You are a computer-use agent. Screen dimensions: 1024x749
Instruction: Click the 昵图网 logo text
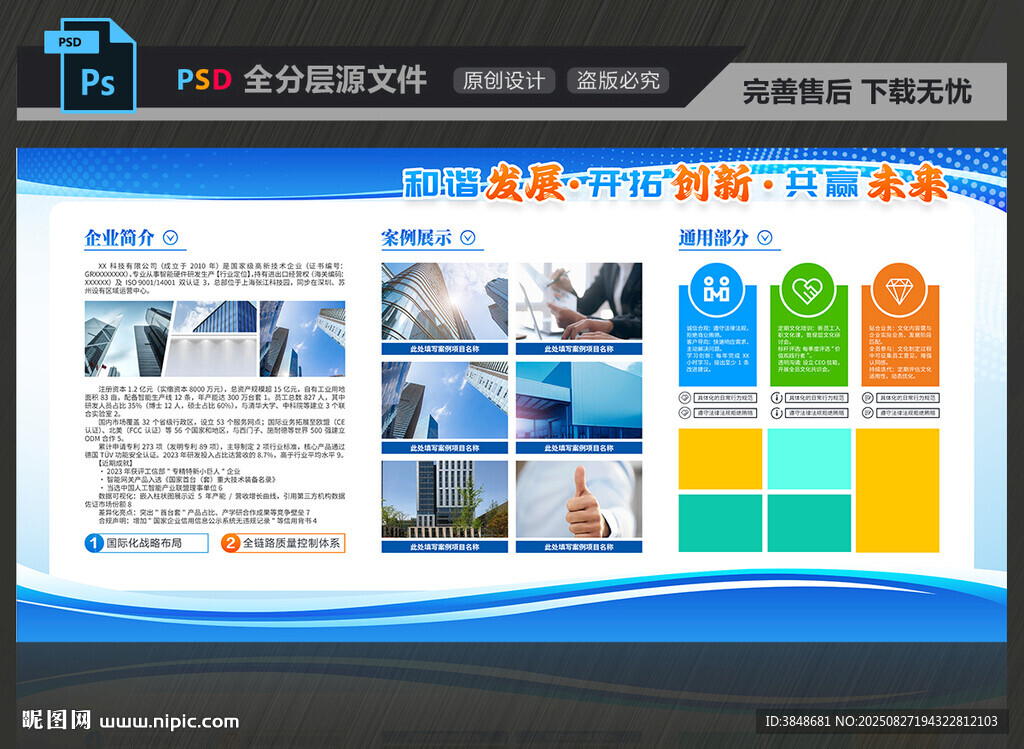[x=56, y=720]
